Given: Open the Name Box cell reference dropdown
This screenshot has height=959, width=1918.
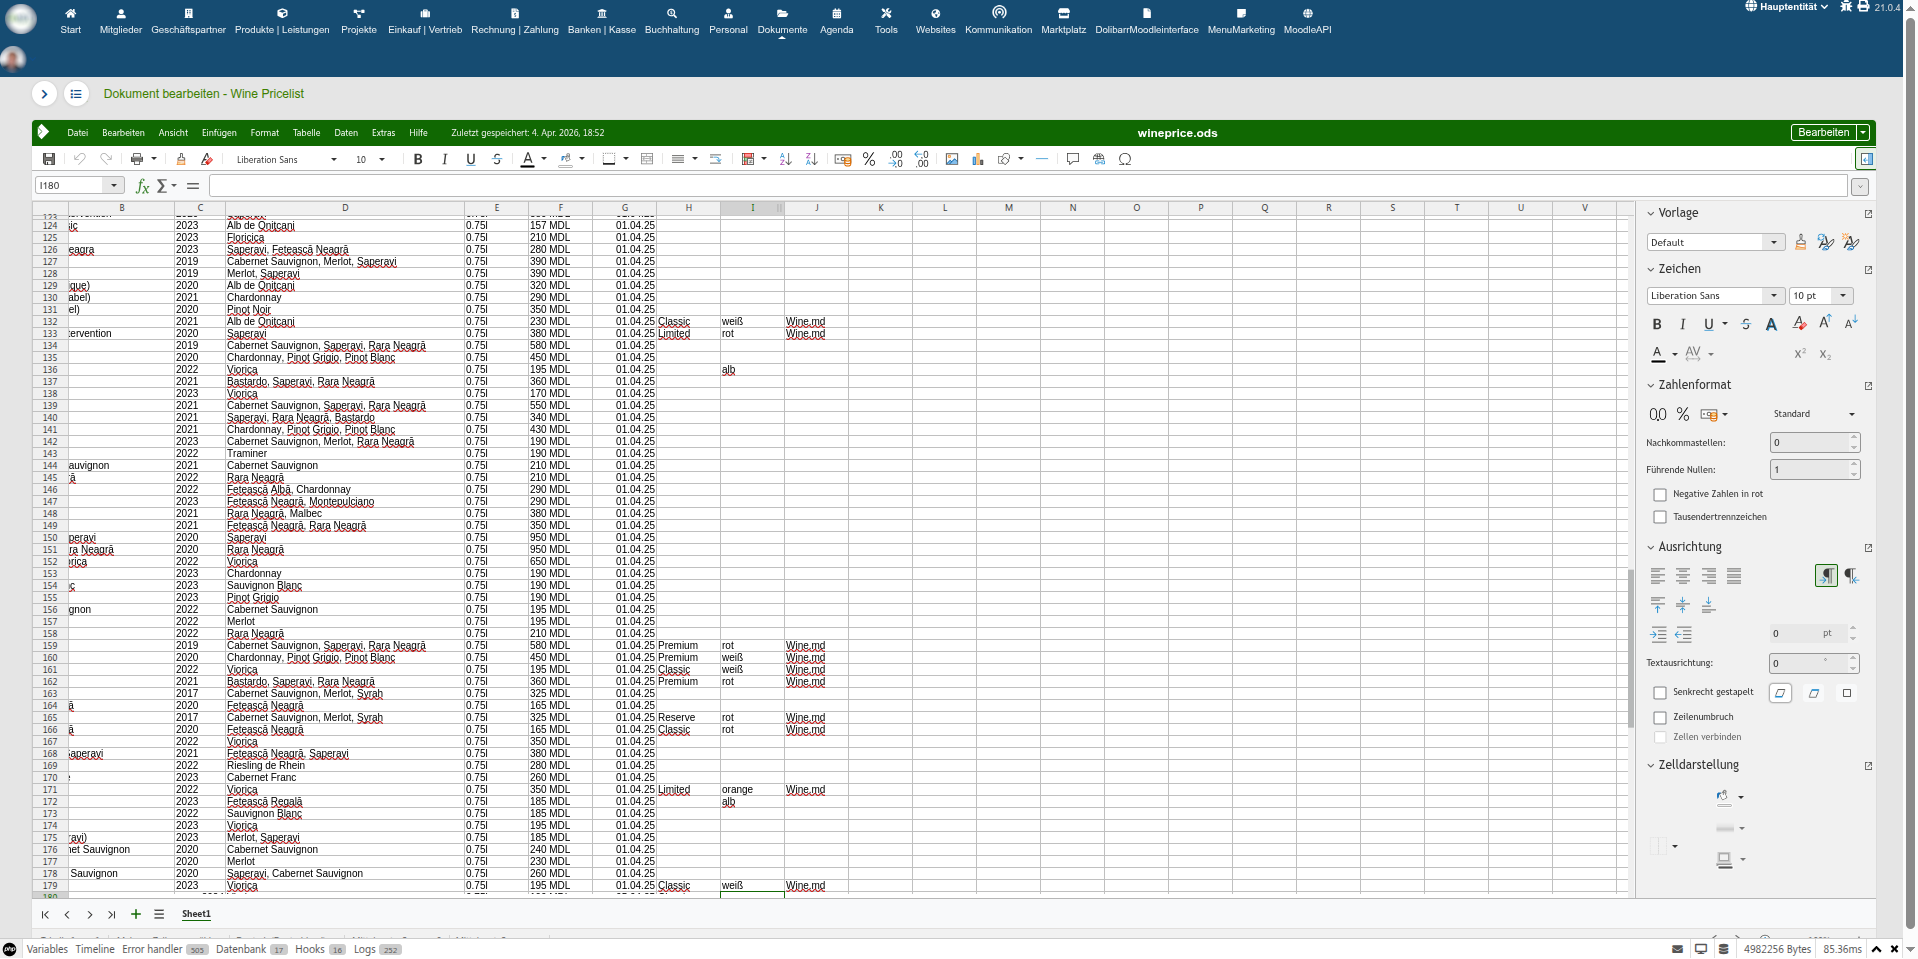Looking at the screenshot, I should 114,186.
